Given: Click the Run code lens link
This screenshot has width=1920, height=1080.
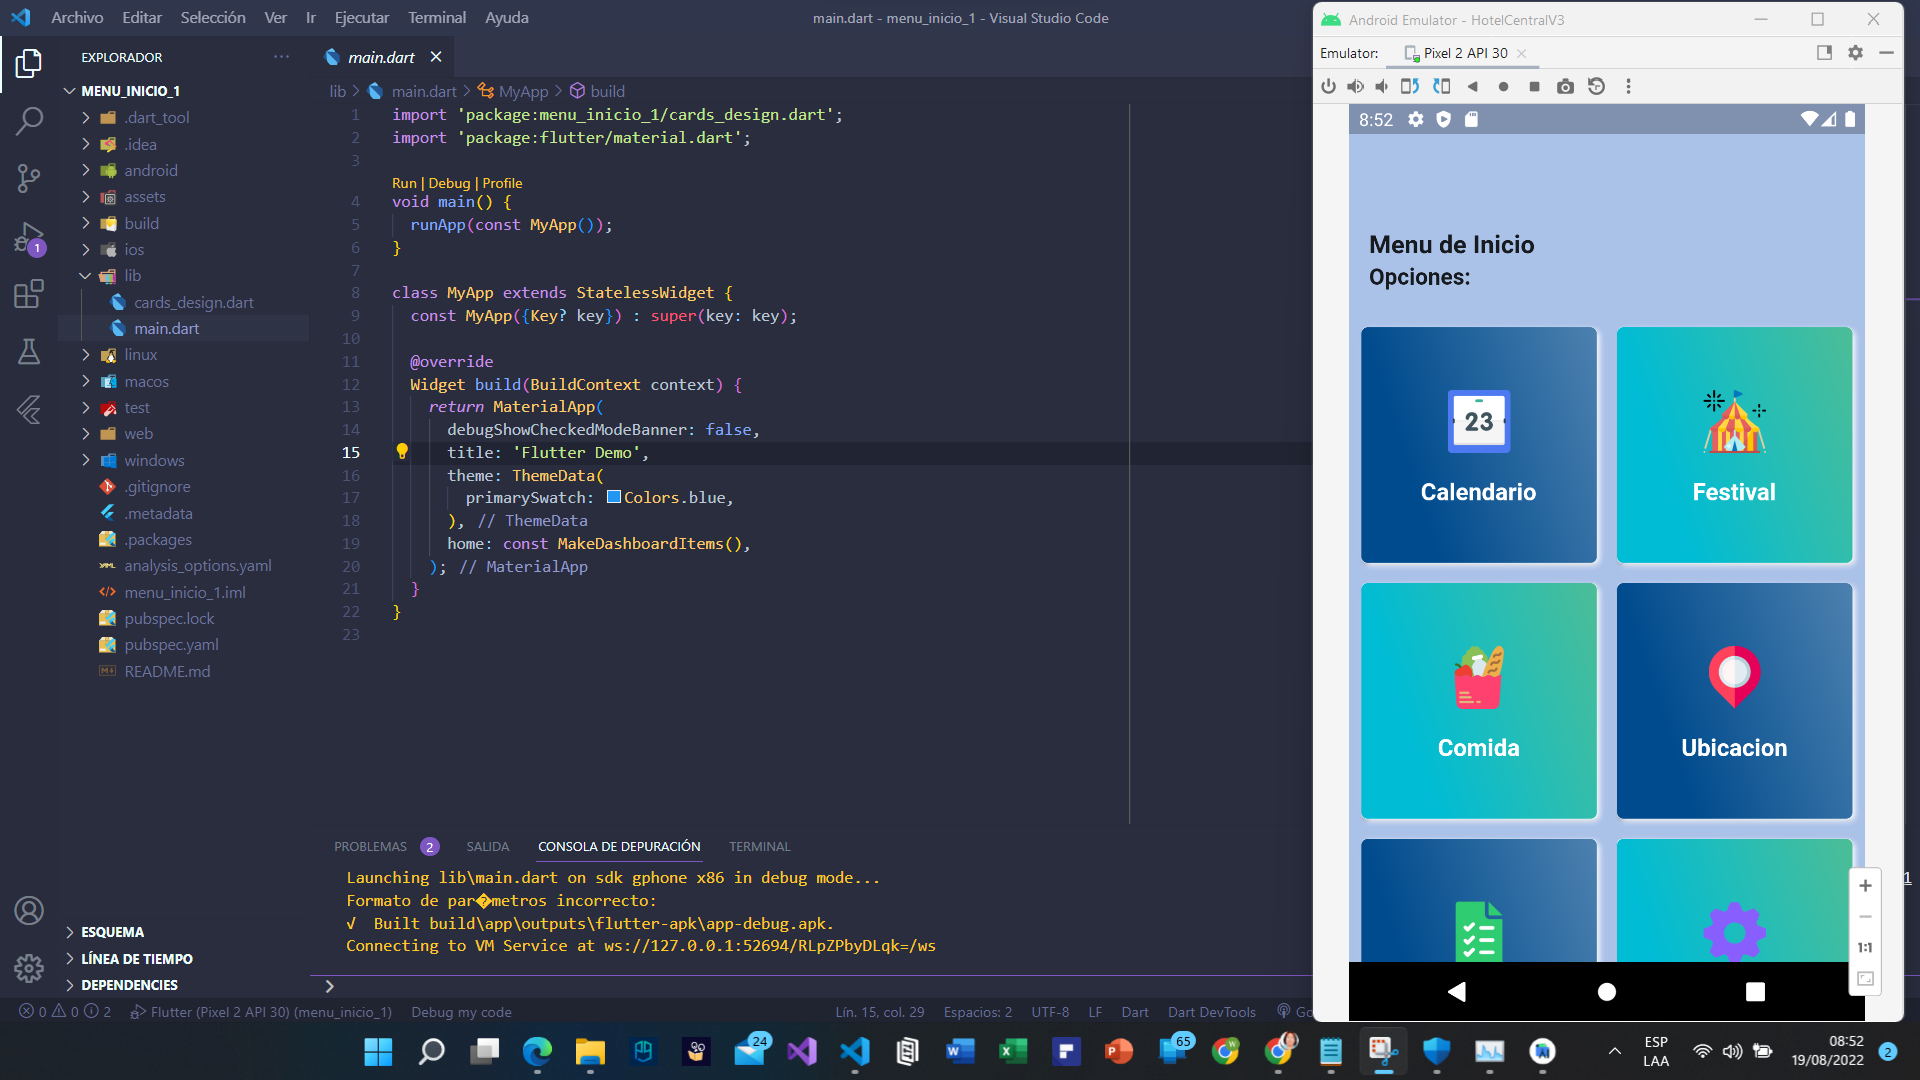Looking at the screenshot, I should [404, 183].
